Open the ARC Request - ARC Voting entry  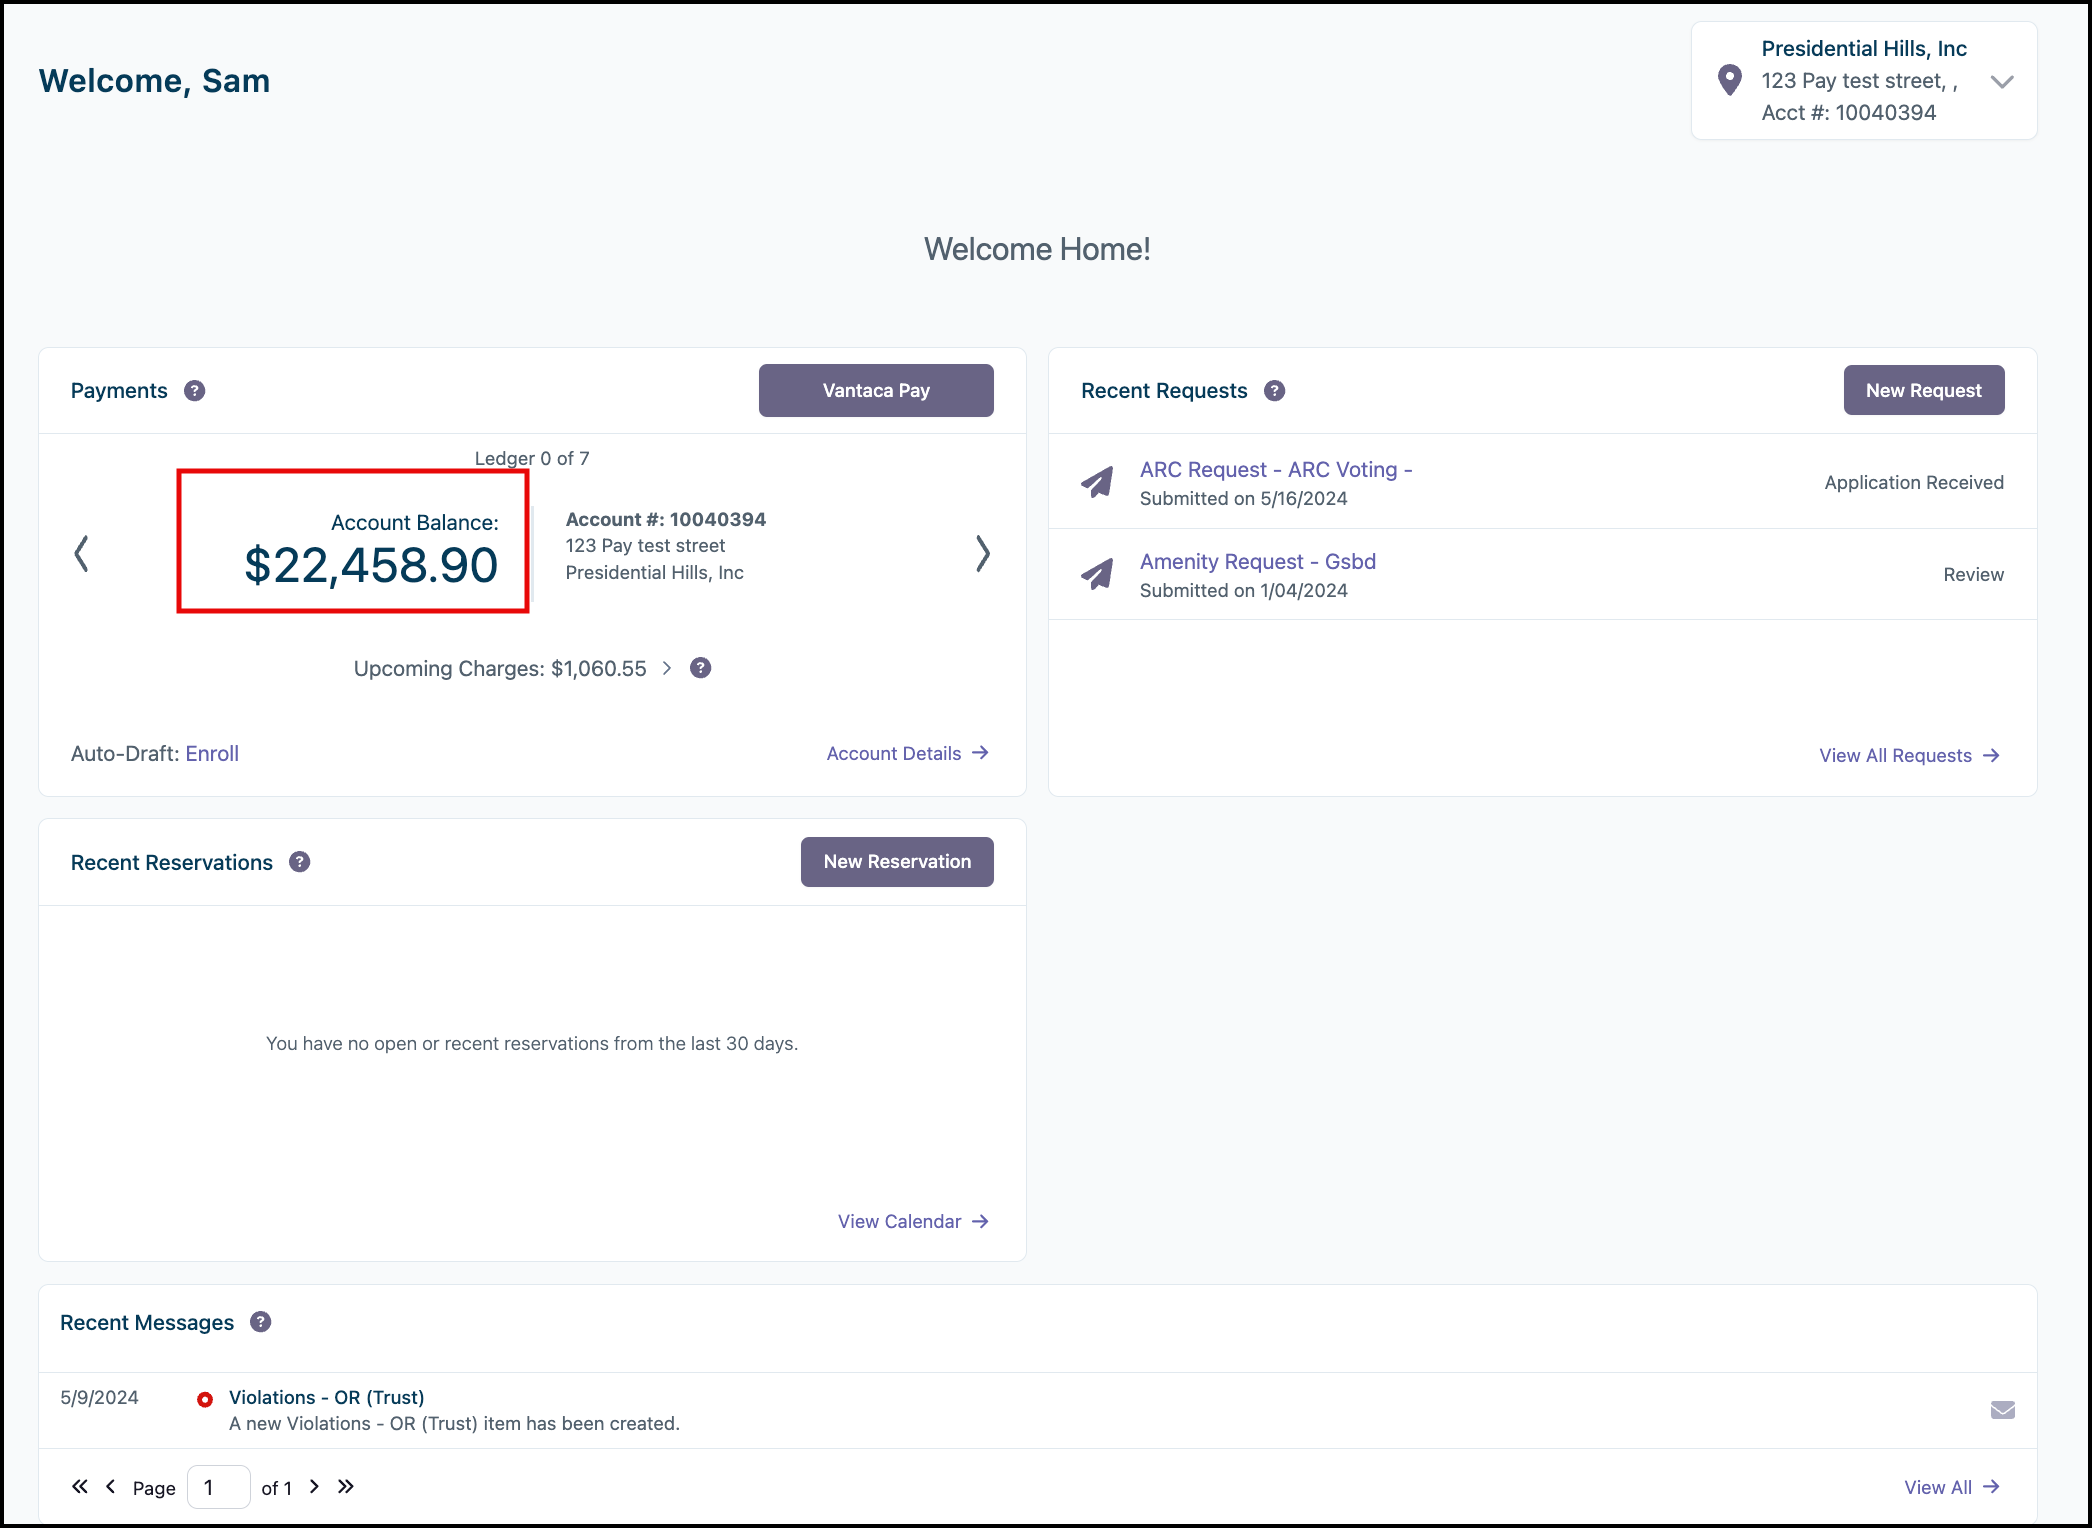tap(1275, 470)
